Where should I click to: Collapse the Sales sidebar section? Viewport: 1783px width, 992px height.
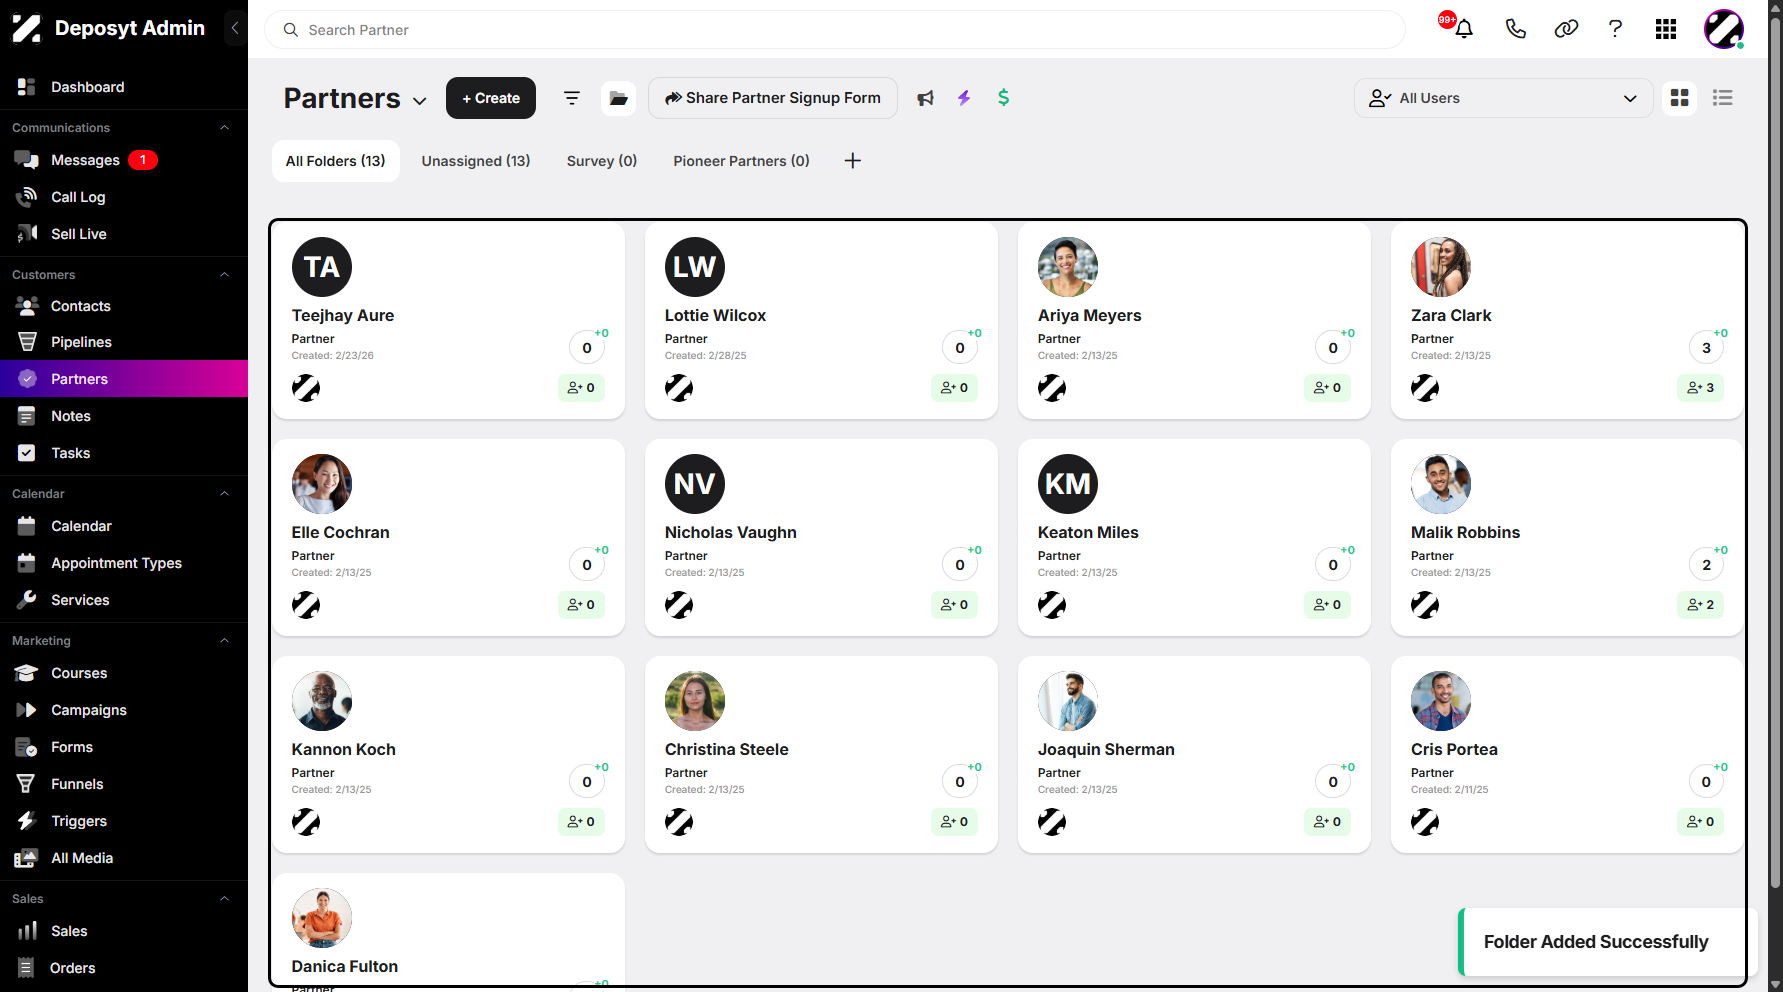[224, 899]
